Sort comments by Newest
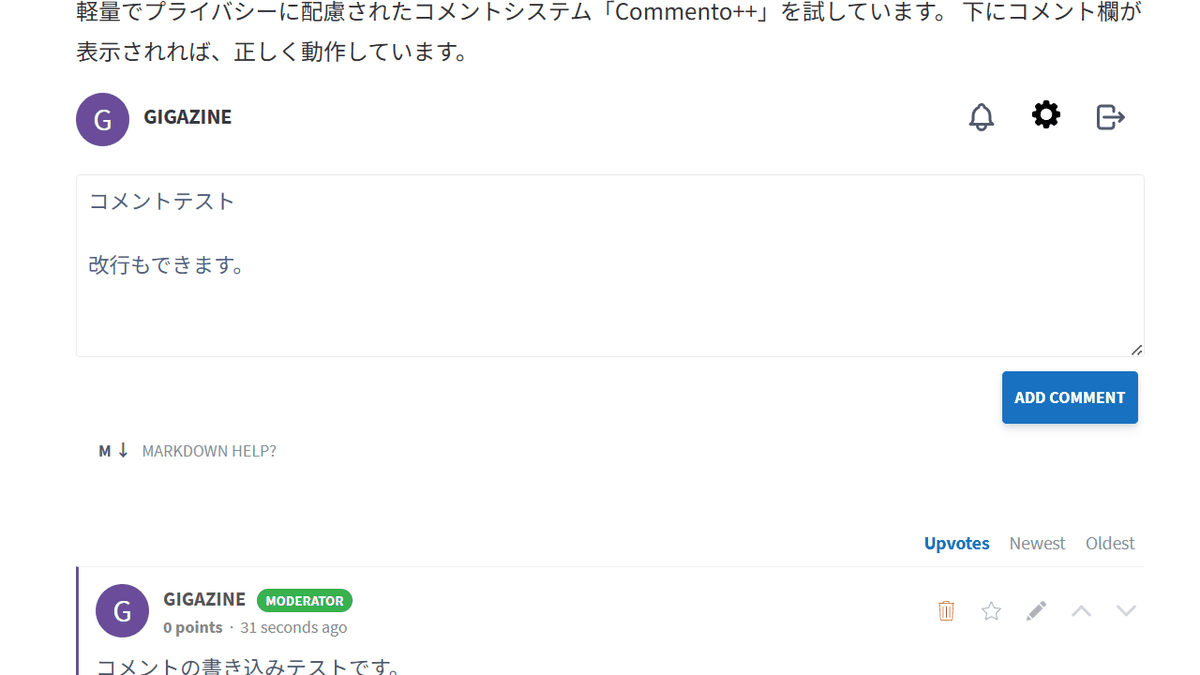This screenshot has height=675, width=1200. (1037, 543)
